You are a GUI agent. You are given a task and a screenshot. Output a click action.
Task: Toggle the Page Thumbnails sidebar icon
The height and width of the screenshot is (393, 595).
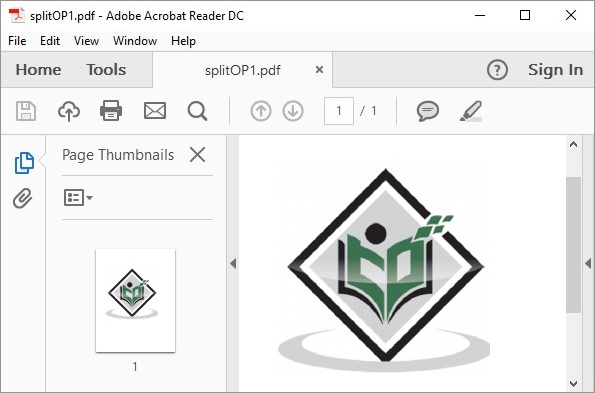pyautogui.click(x=24, y=163)
